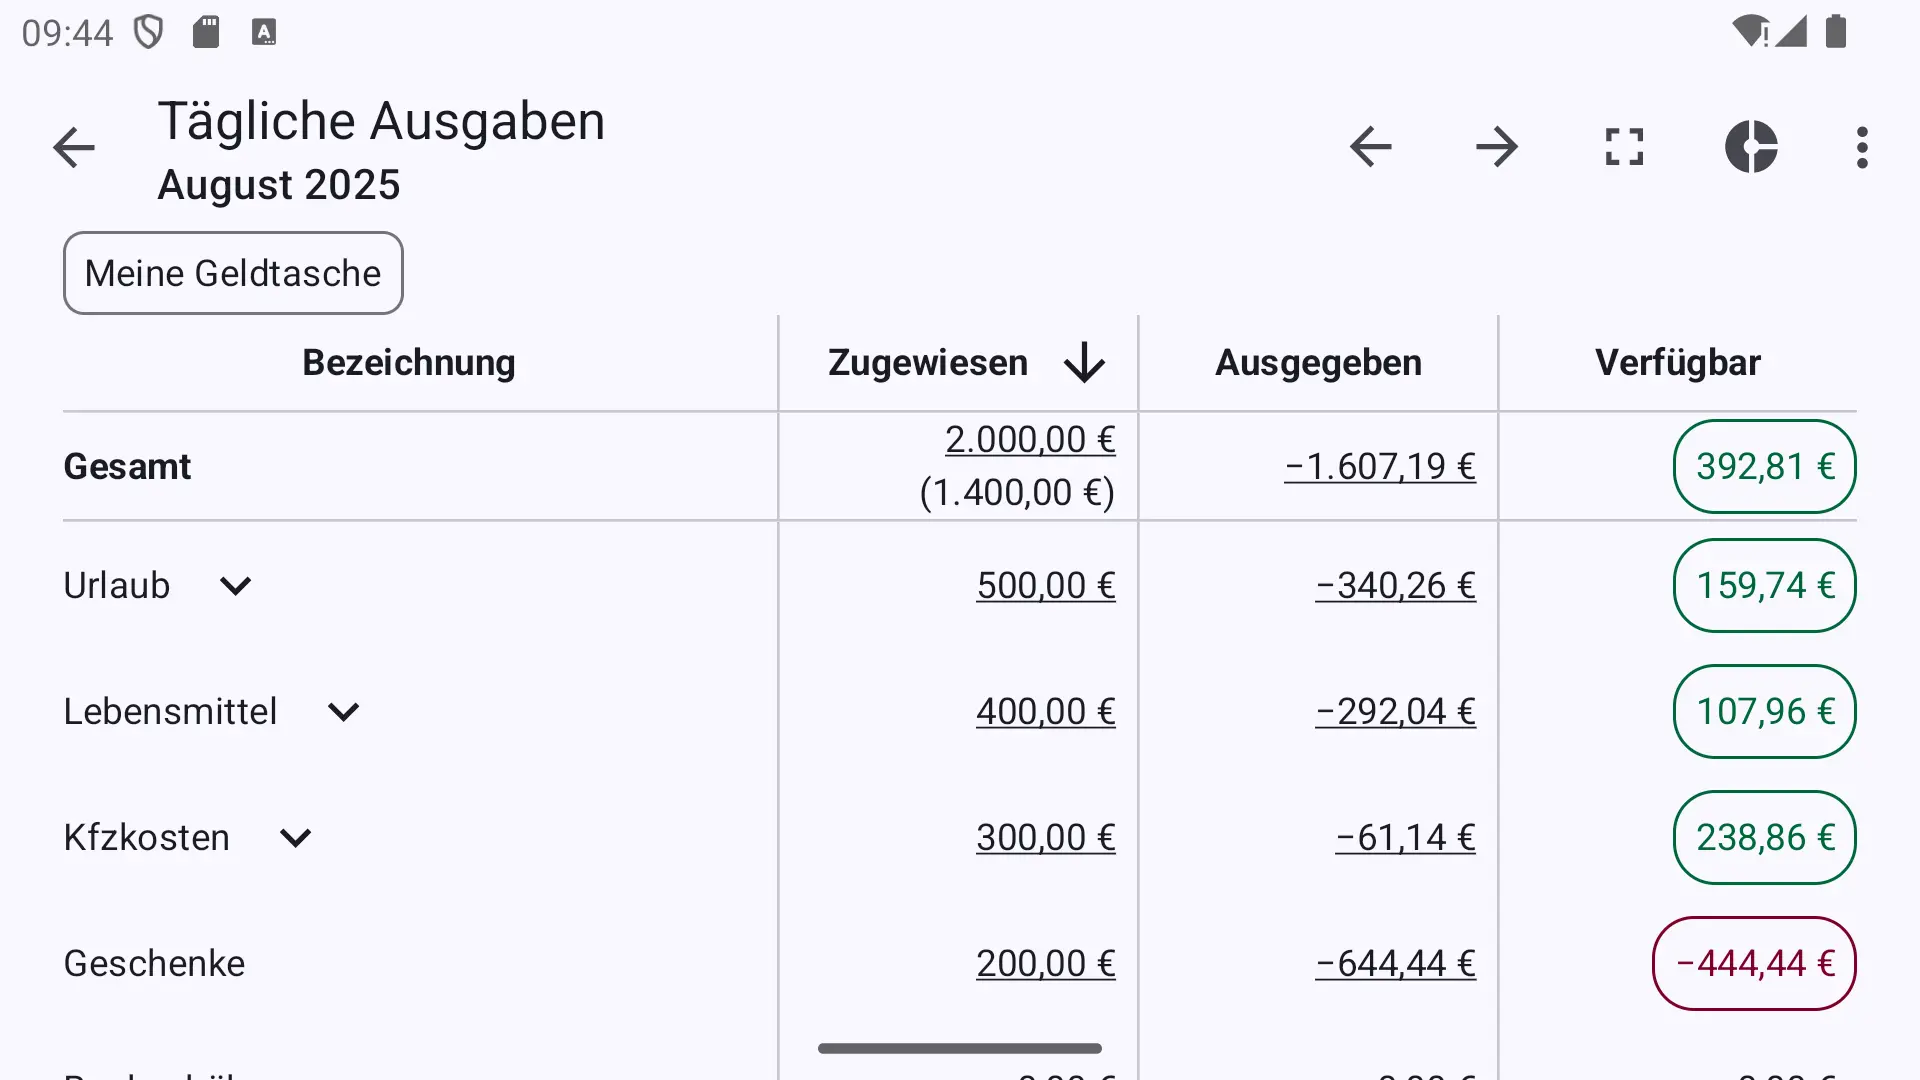Go to previous month with left arrow
This screenshot has height=1080, width=1920.
point(1370,147)
